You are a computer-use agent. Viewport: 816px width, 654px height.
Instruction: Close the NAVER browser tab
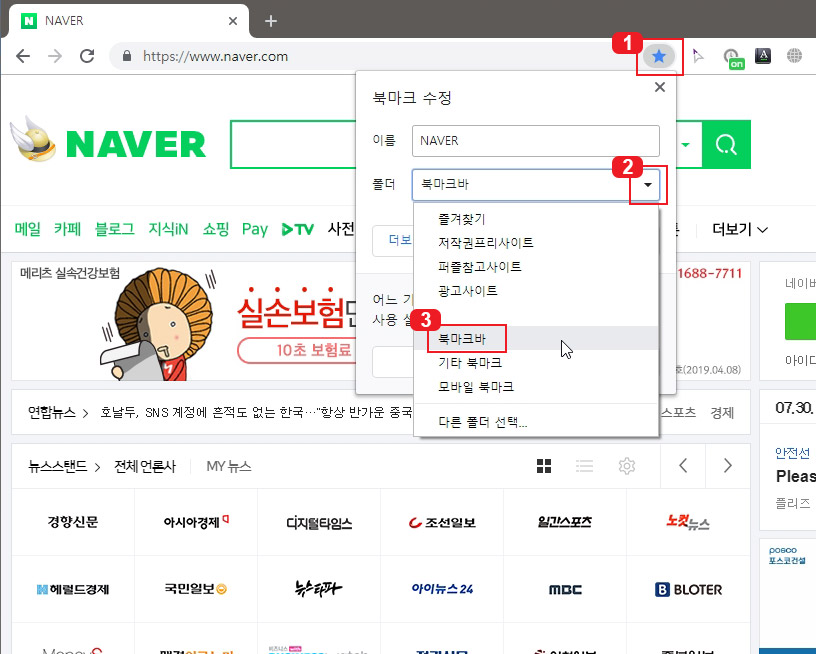[x=233, y=21]
